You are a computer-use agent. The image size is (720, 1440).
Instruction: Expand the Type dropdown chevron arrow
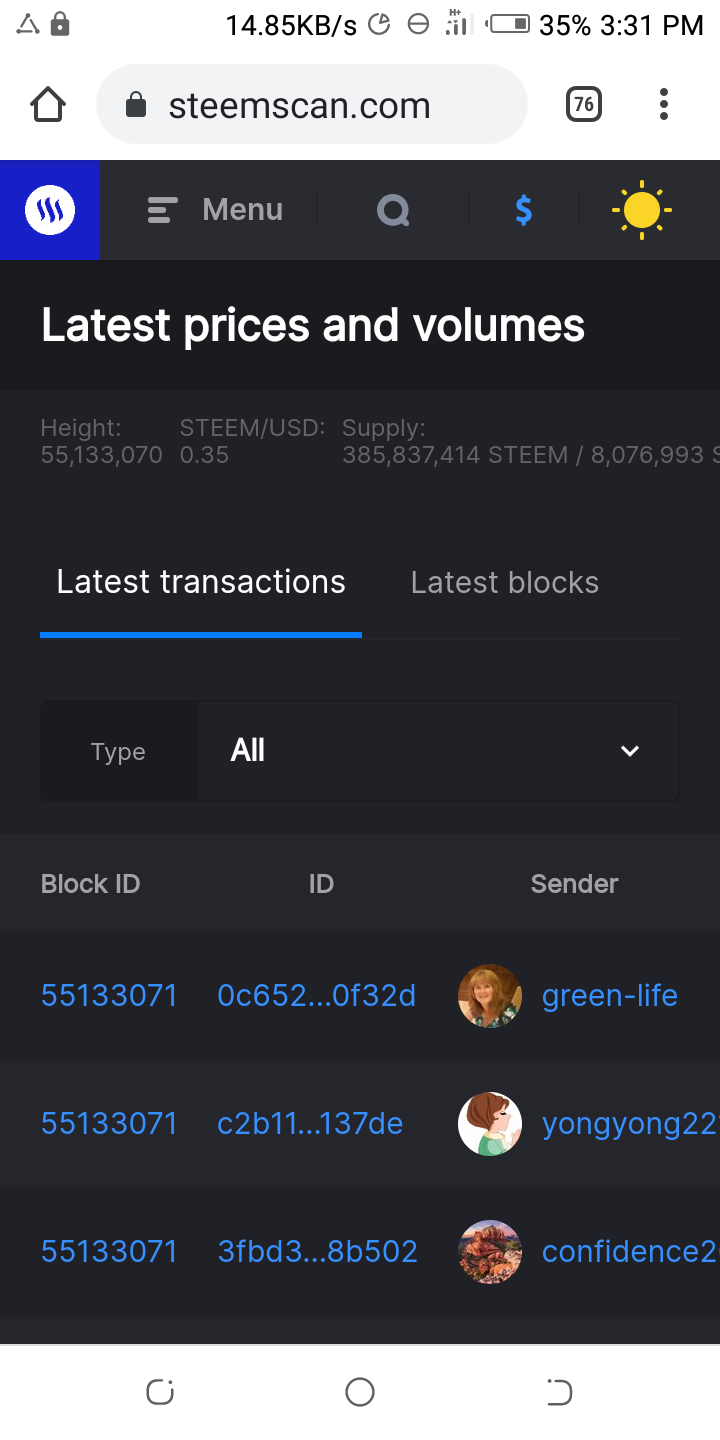pos(629,751)
